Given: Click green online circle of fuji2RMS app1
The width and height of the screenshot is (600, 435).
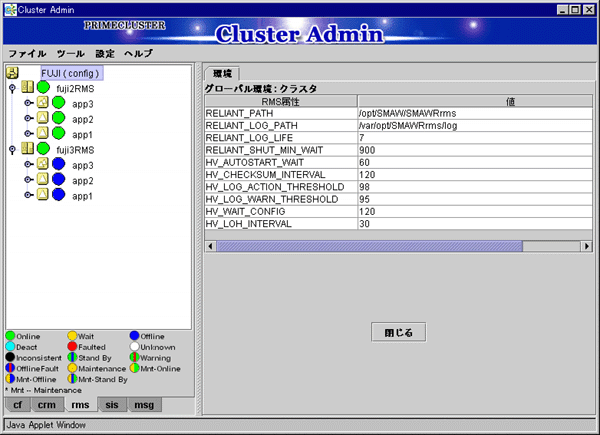Looking at the screenshot, I should click(58, 134).
